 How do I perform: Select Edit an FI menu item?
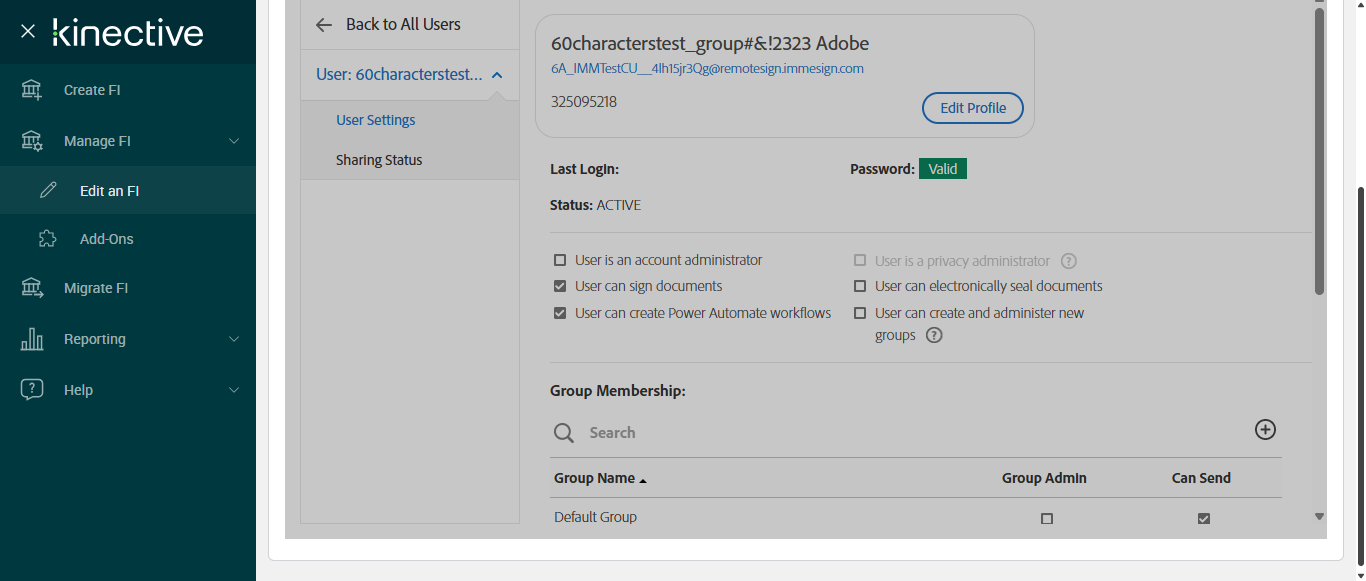pos(109,191)
